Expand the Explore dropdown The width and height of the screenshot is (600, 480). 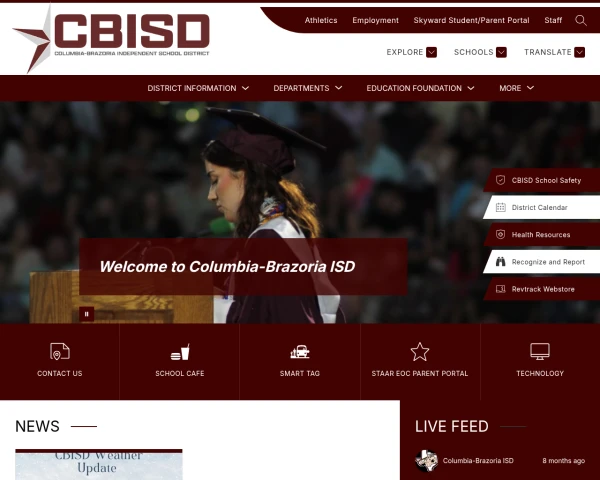click(x=411, y=52)
